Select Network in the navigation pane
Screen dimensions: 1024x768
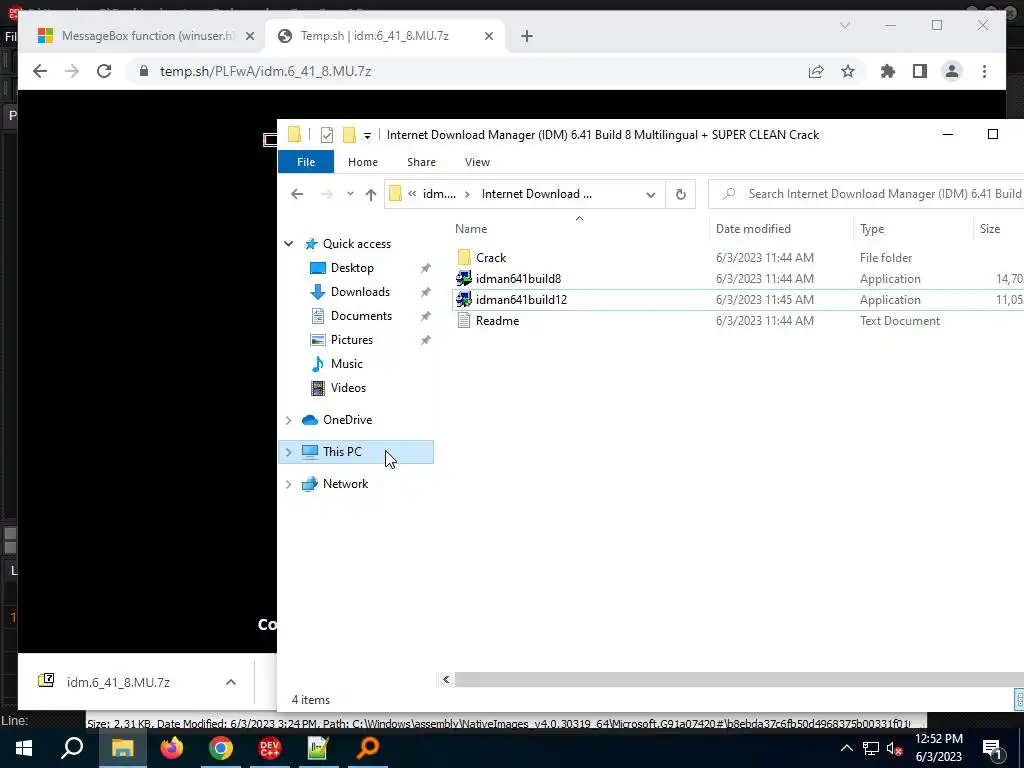[345, 484]
